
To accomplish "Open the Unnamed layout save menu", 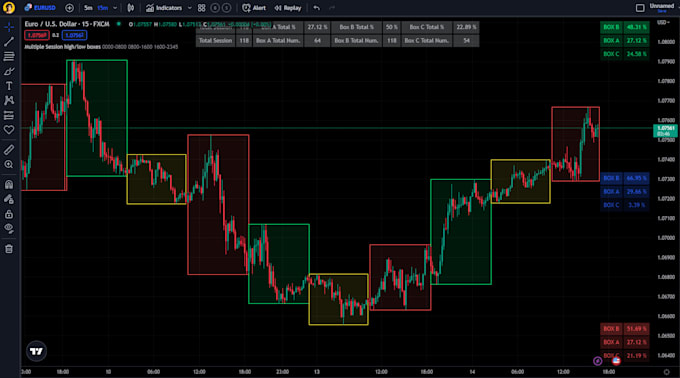I will tap(662, 8).
